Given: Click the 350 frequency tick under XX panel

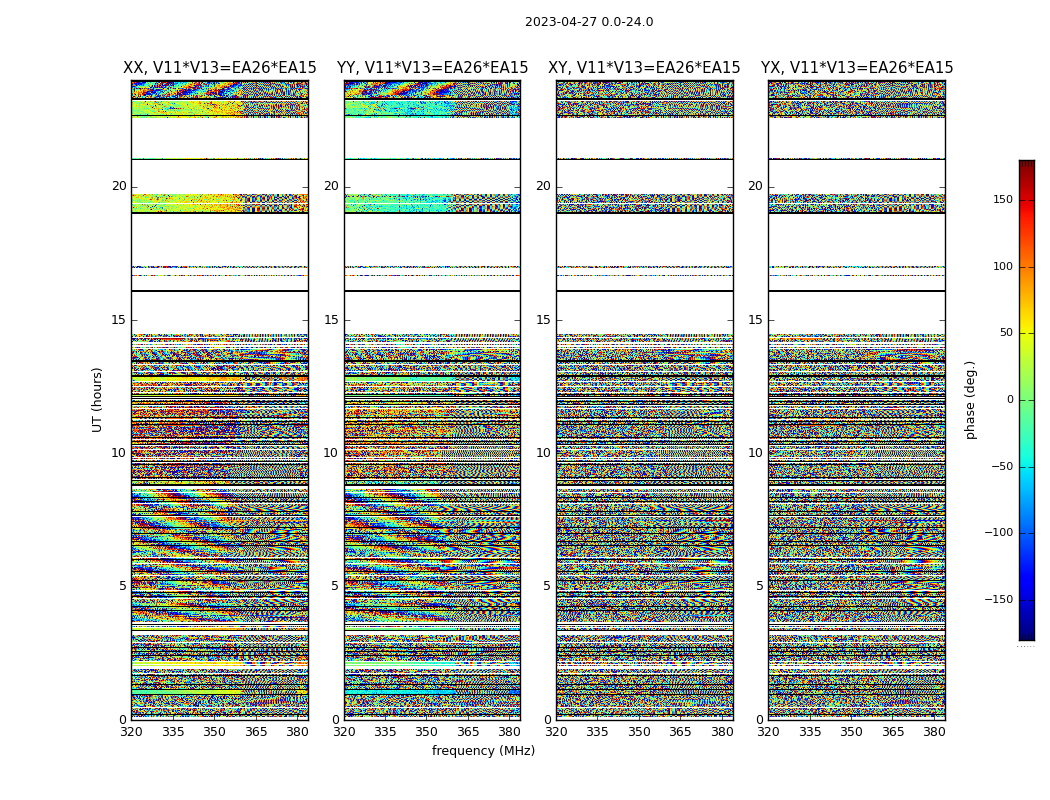Looking at the screenshot, I should tap(214, 732).
